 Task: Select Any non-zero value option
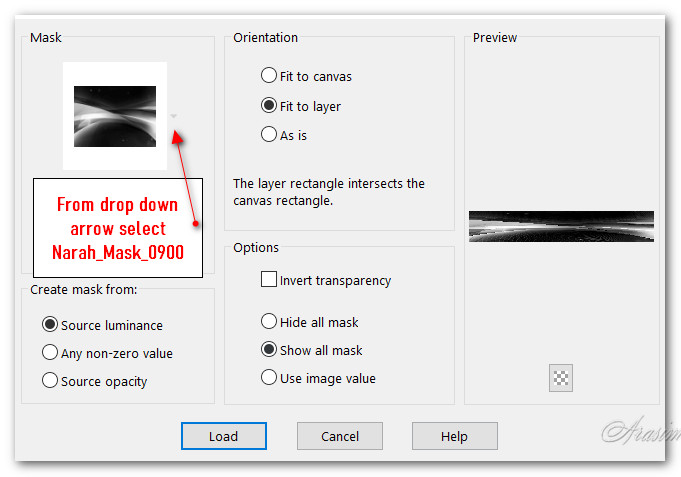click(50, 353)
